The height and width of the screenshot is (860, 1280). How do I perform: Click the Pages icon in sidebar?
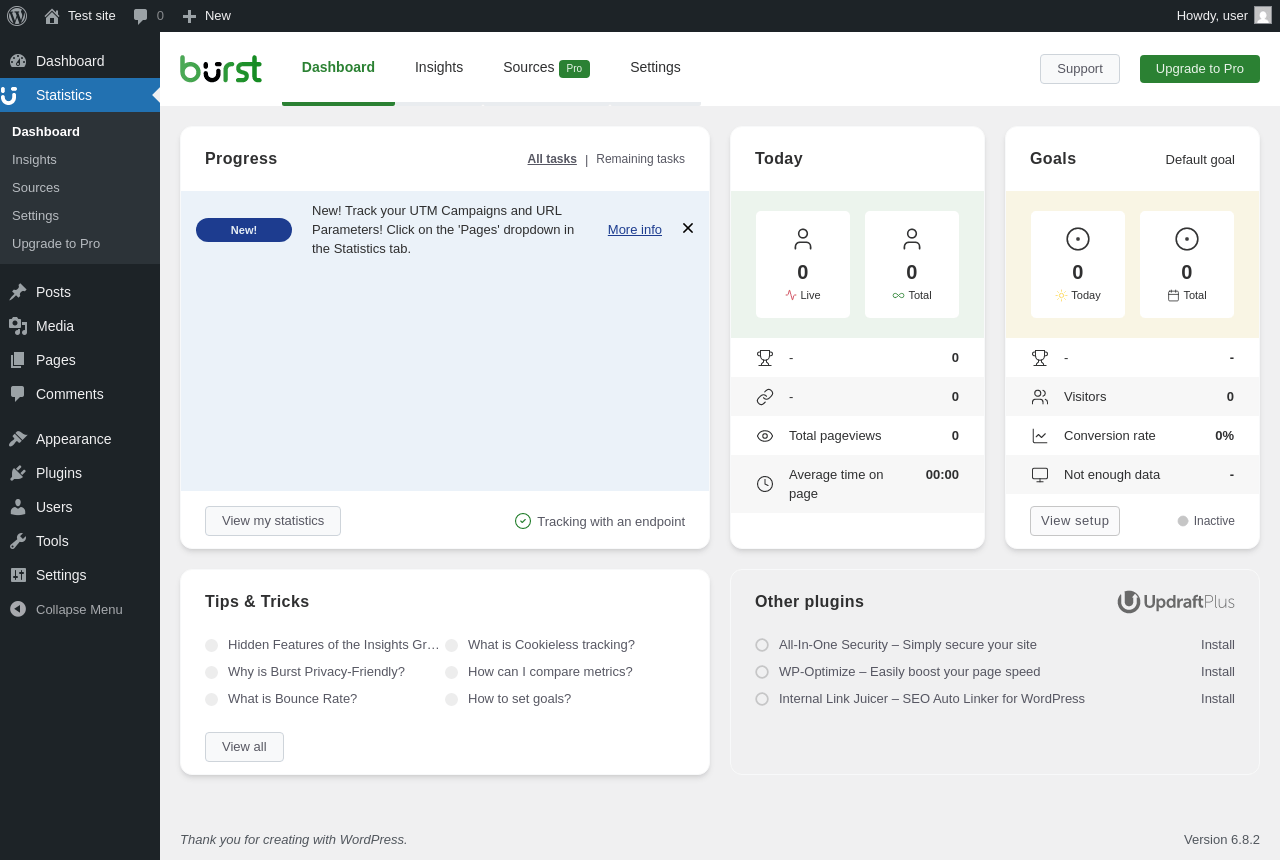pos(18,360)
